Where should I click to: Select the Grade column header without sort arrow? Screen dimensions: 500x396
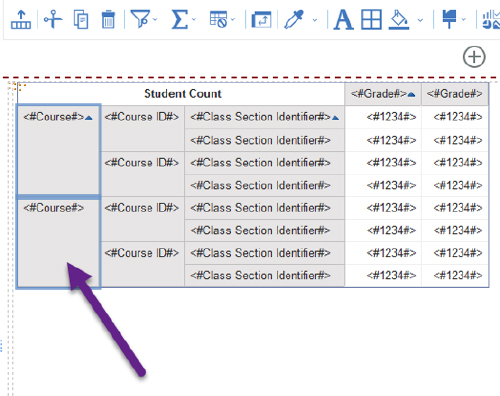pyautogui.click(x=455, y=94)
